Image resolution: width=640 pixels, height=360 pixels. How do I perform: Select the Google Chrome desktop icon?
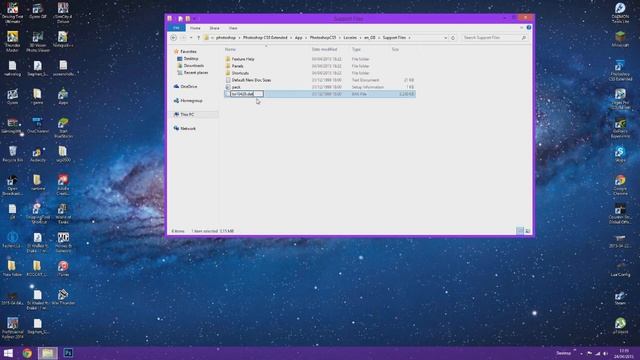[x=620, y=185]
